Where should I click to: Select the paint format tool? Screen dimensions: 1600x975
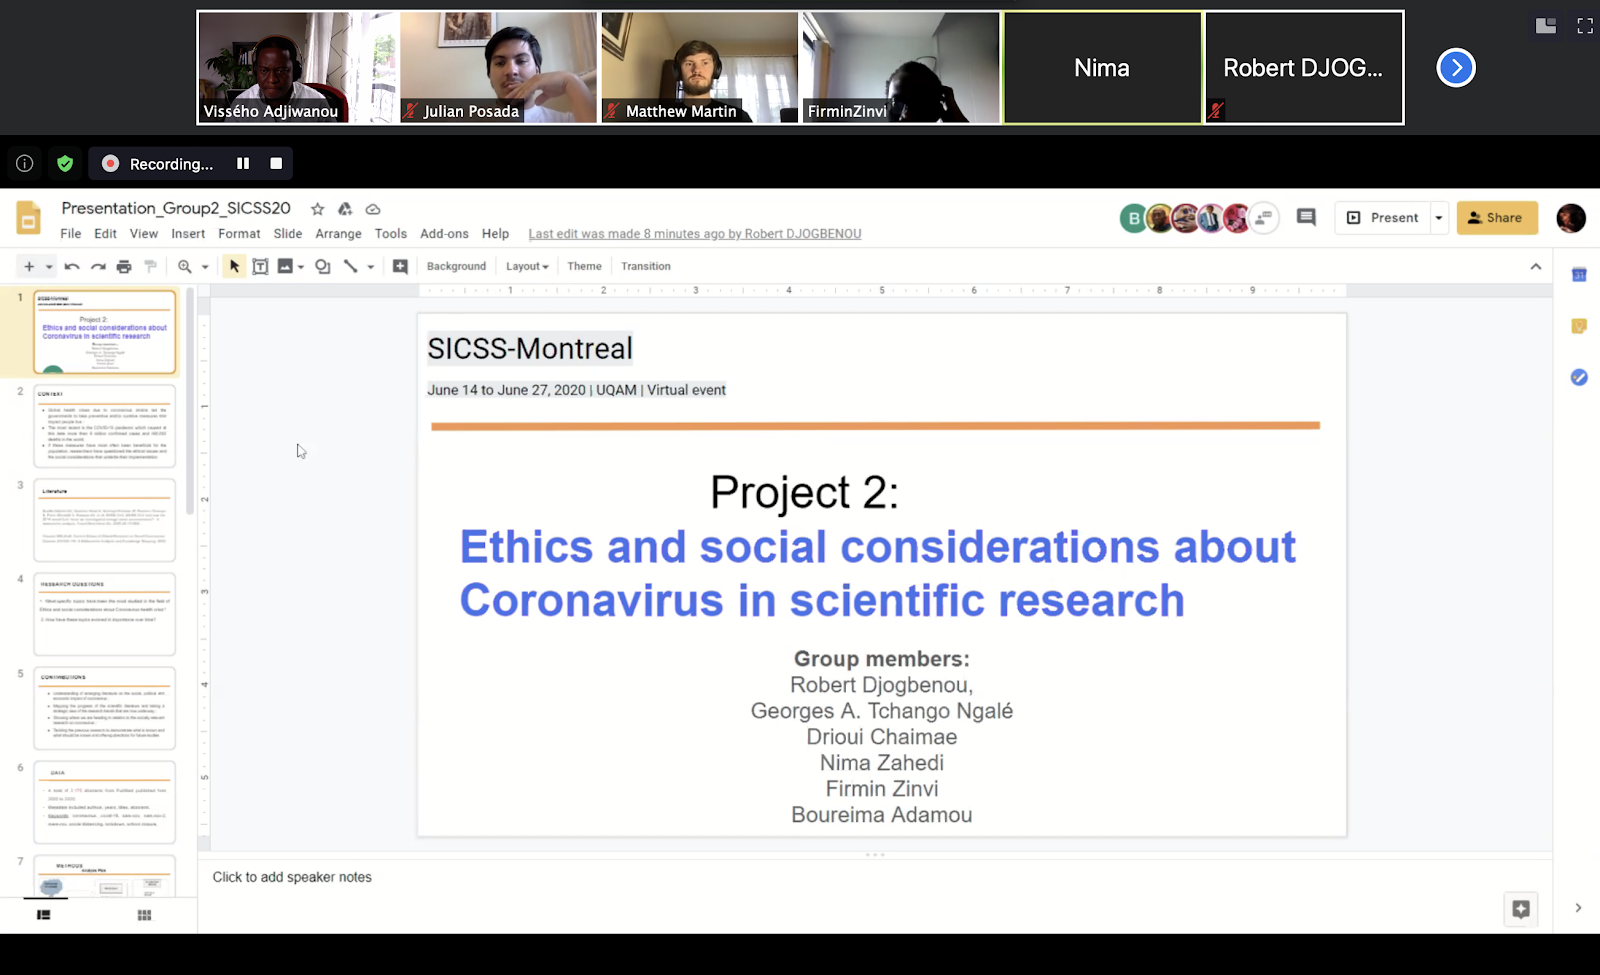point(150,266)
